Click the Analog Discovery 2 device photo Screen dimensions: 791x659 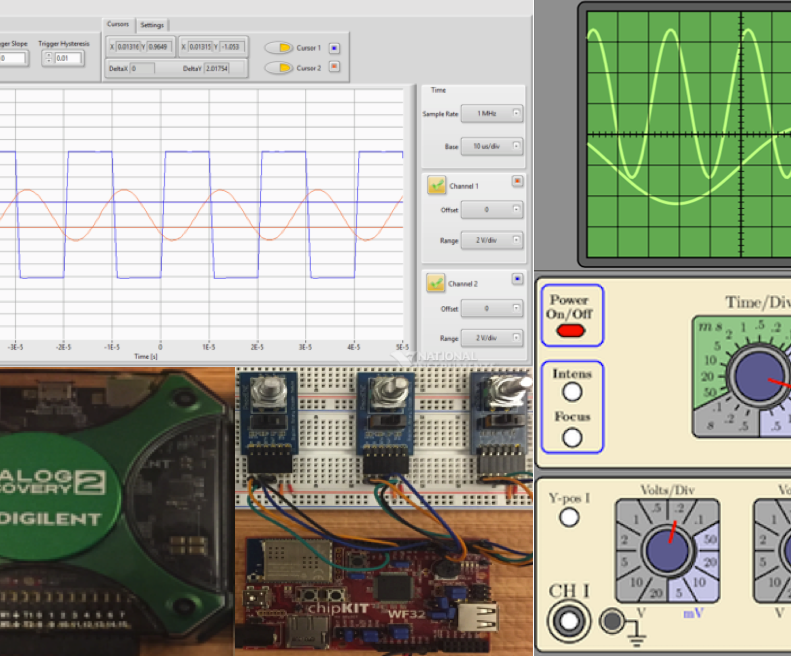(116, 512)
